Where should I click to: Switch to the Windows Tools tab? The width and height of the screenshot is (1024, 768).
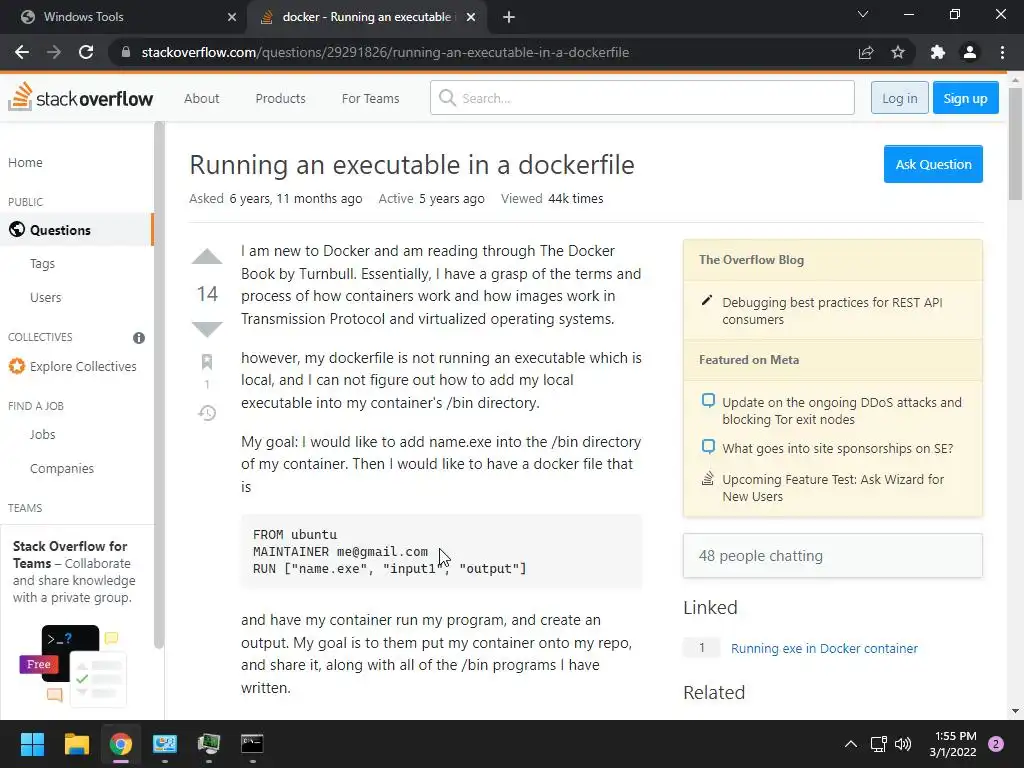coord(124,17)
